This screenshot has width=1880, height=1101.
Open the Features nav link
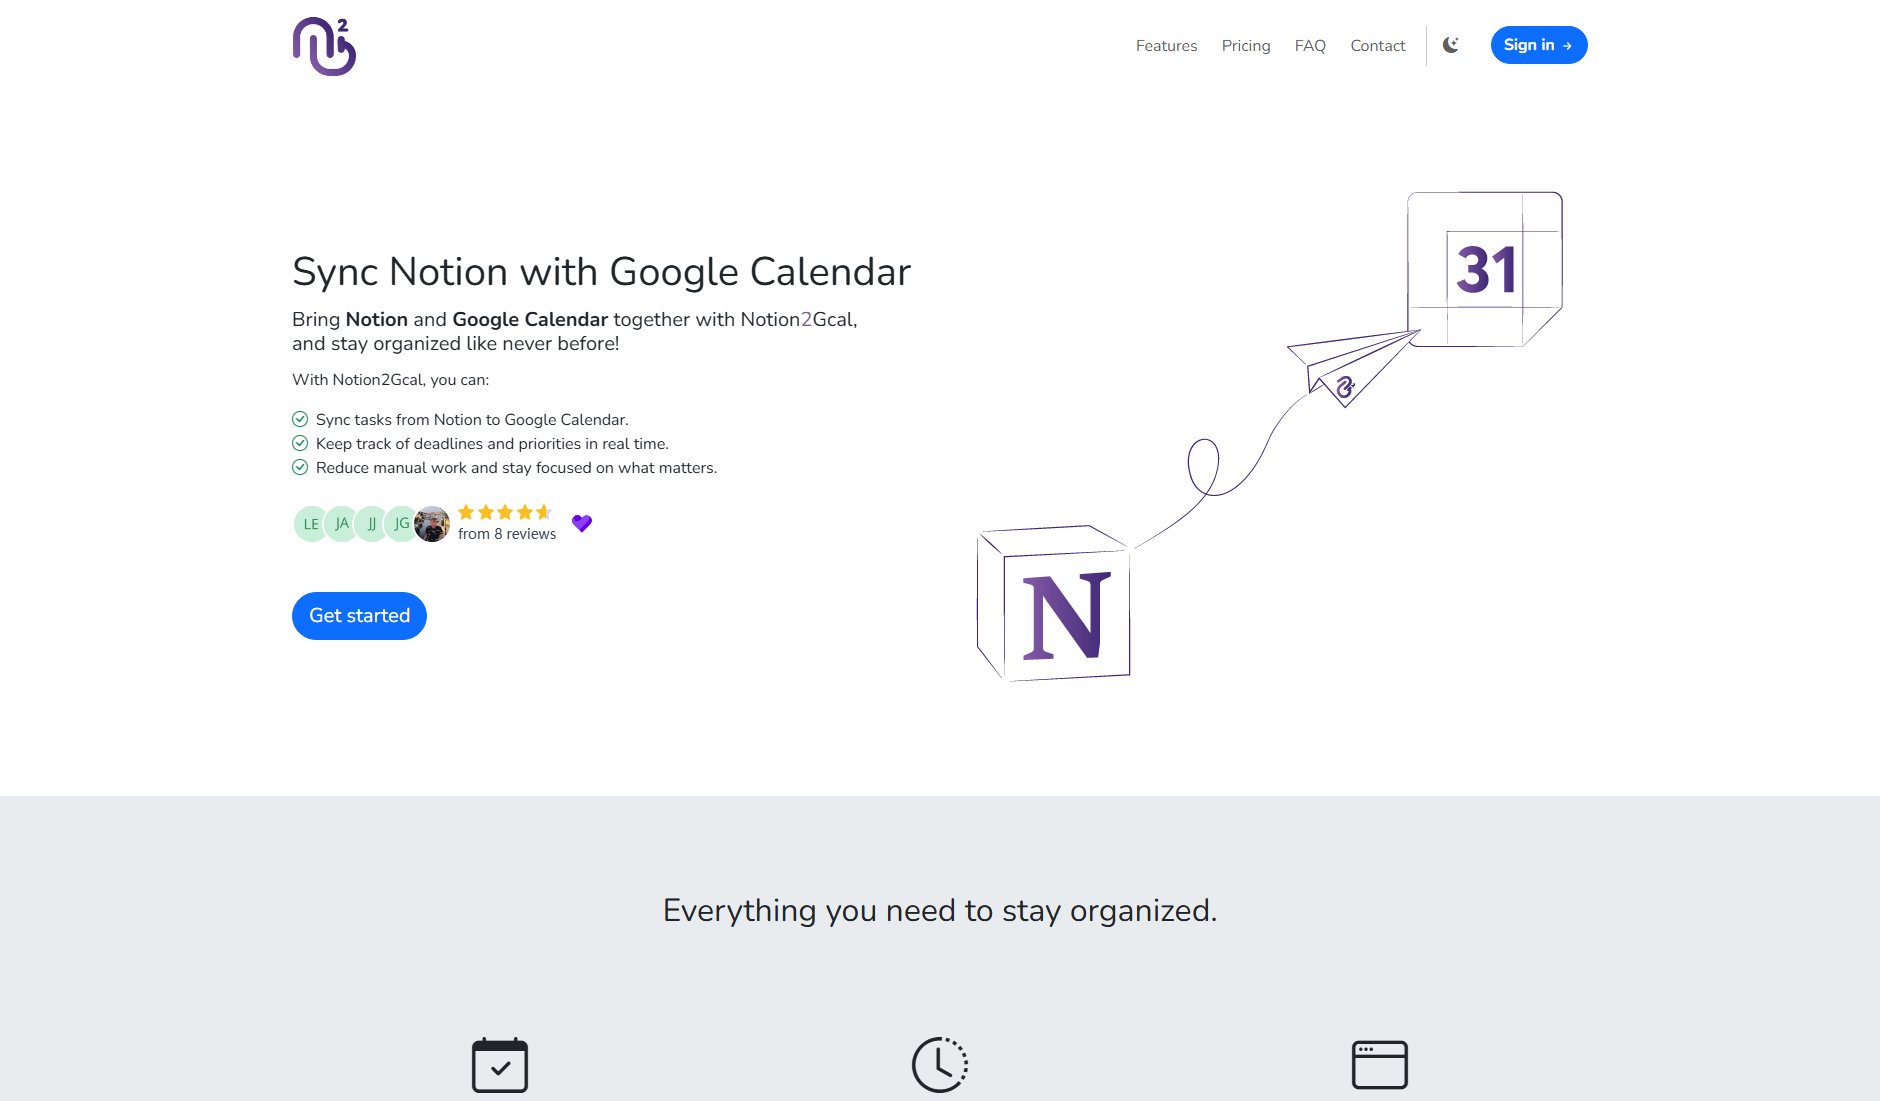point(1166,46)
